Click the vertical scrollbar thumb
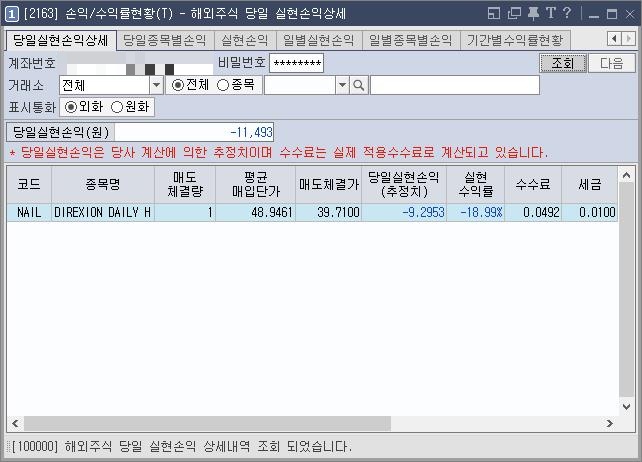The image size is (642, 462). (x=626, y=290)
